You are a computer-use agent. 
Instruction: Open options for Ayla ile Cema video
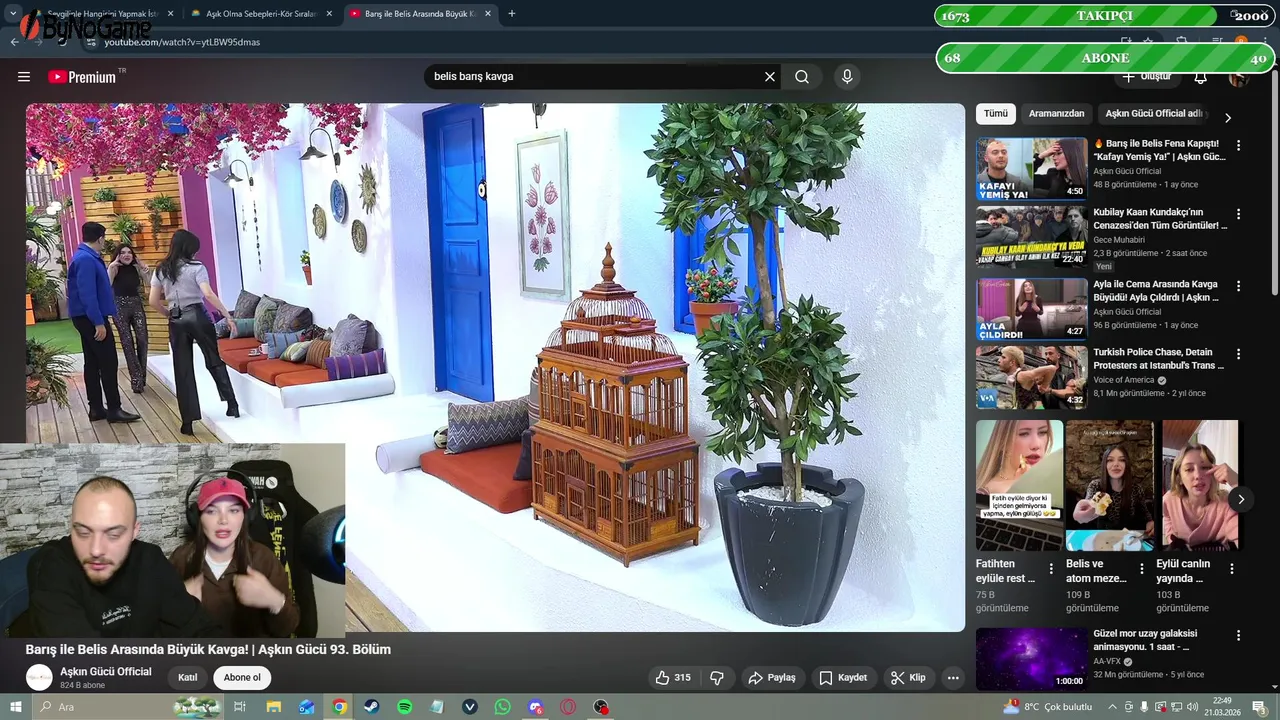pyautogui.click(x=1238, y=285)
